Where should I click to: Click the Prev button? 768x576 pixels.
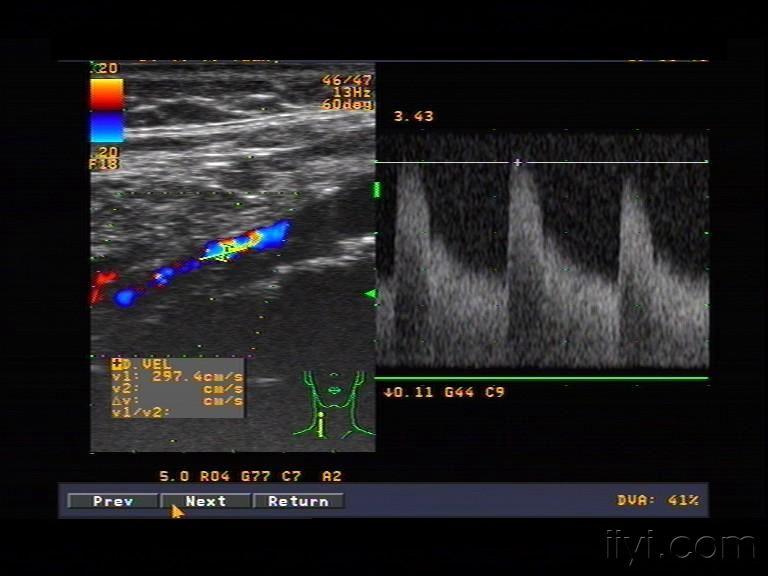point(113,501)
